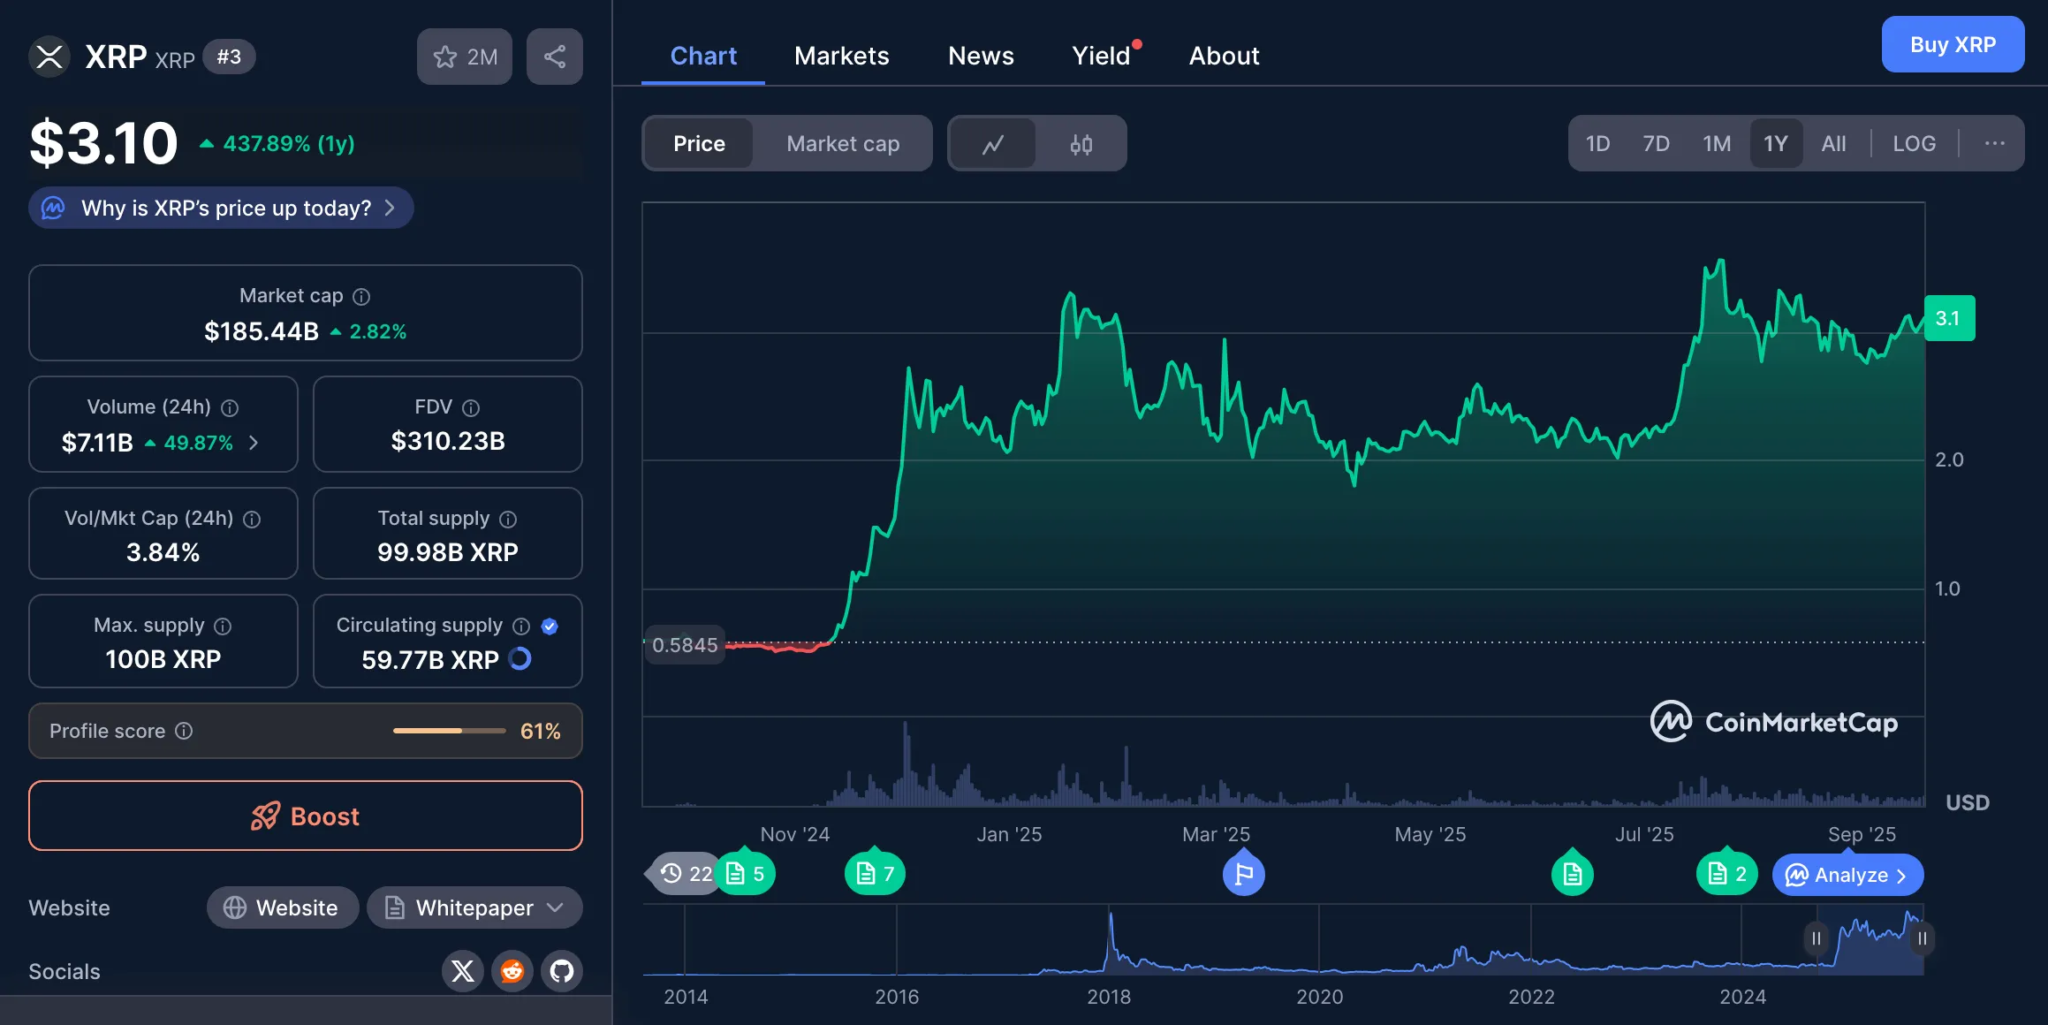
Task: Click the AI icon beside price question
Action: (53, 208)
